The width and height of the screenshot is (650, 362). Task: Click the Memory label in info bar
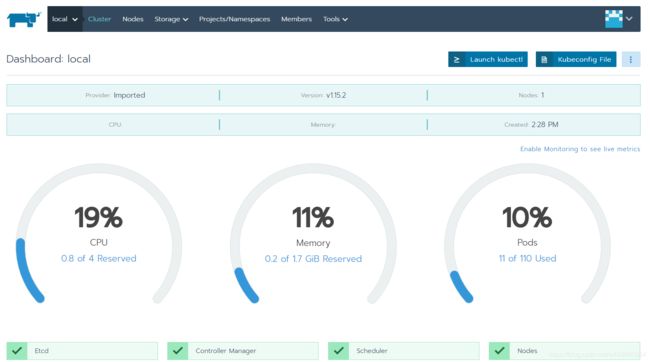coord(323,124)
